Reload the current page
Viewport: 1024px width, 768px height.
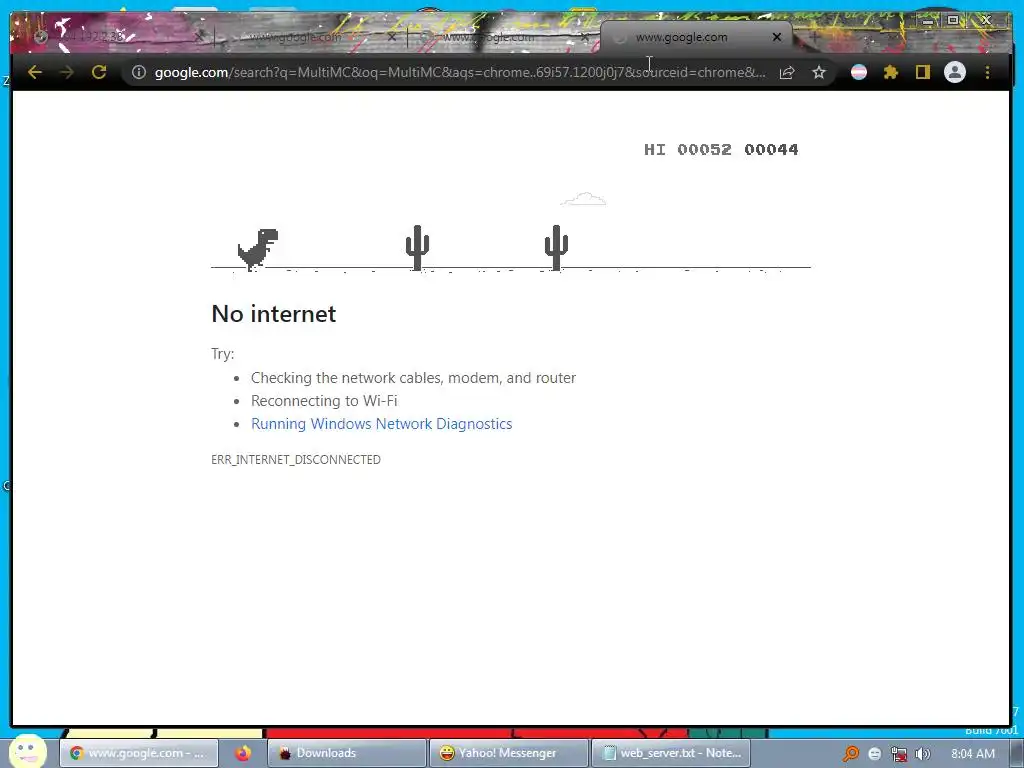pyautogui.click(x=99, y=72)
